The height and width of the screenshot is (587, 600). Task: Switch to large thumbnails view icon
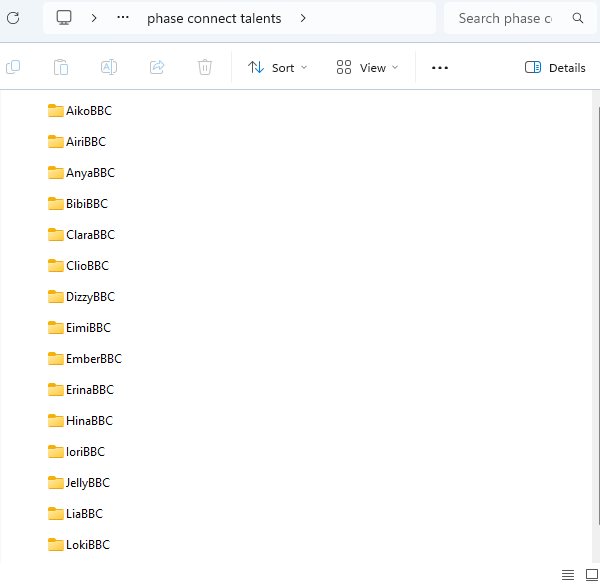tap(592, 575)
